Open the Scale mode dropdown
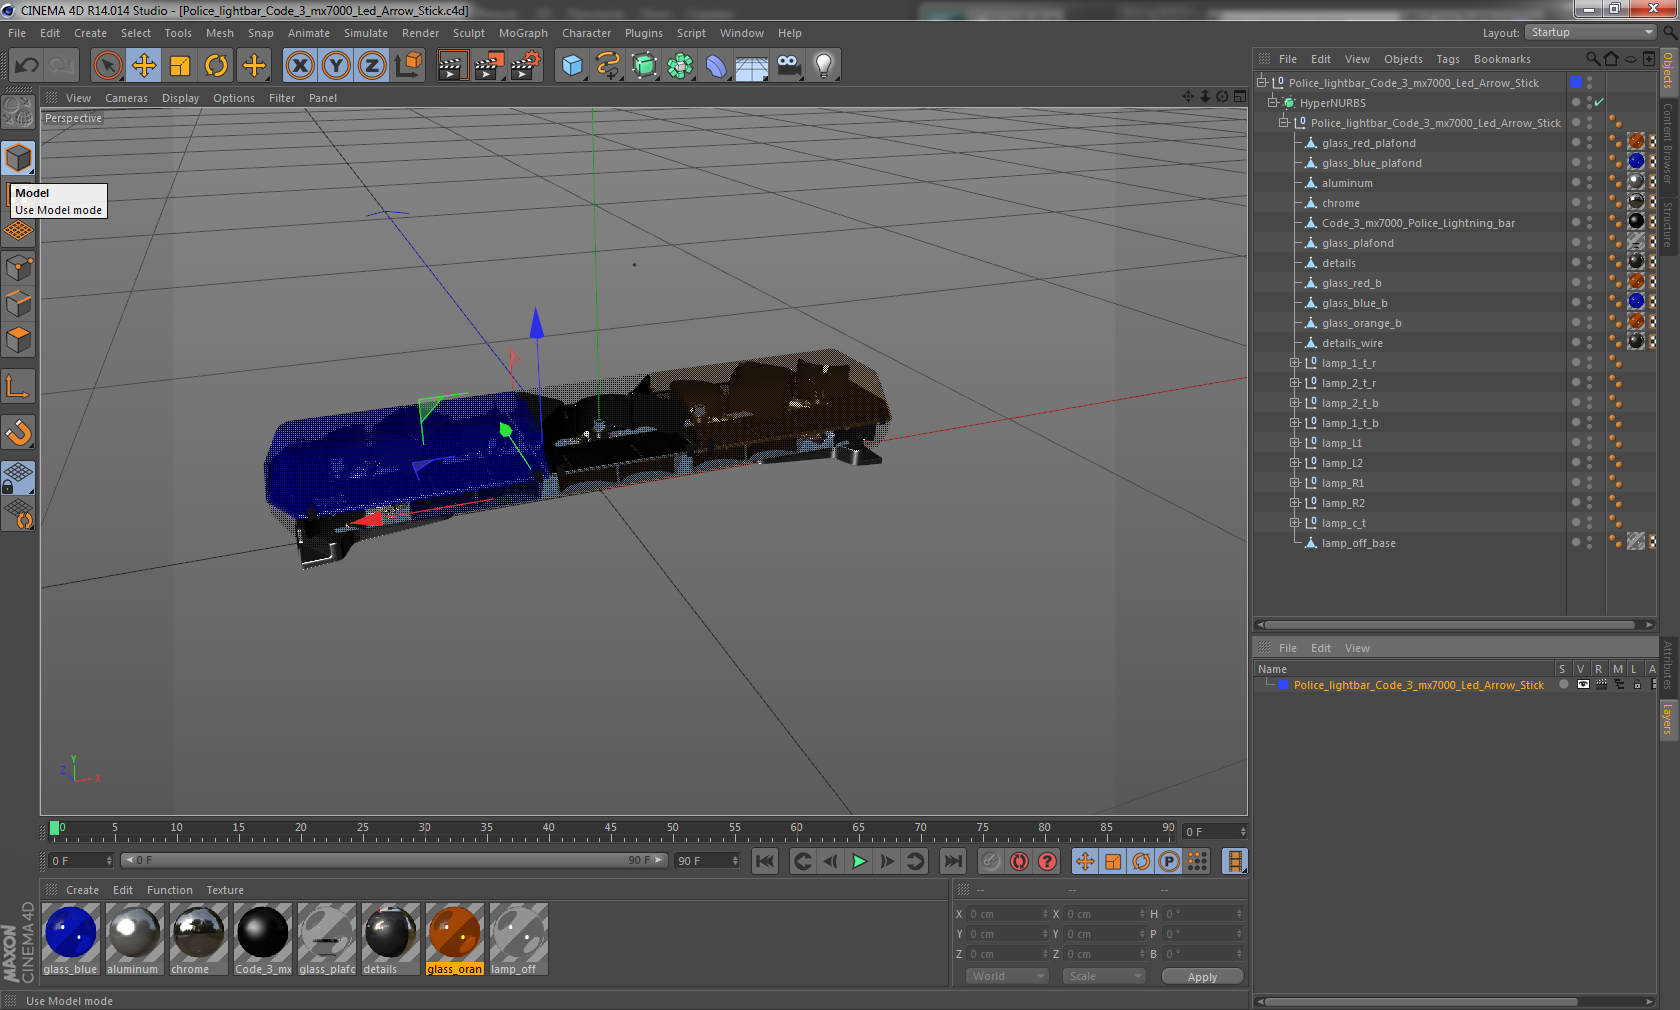This screenshot has height=1010, width=1680. 1104,976
